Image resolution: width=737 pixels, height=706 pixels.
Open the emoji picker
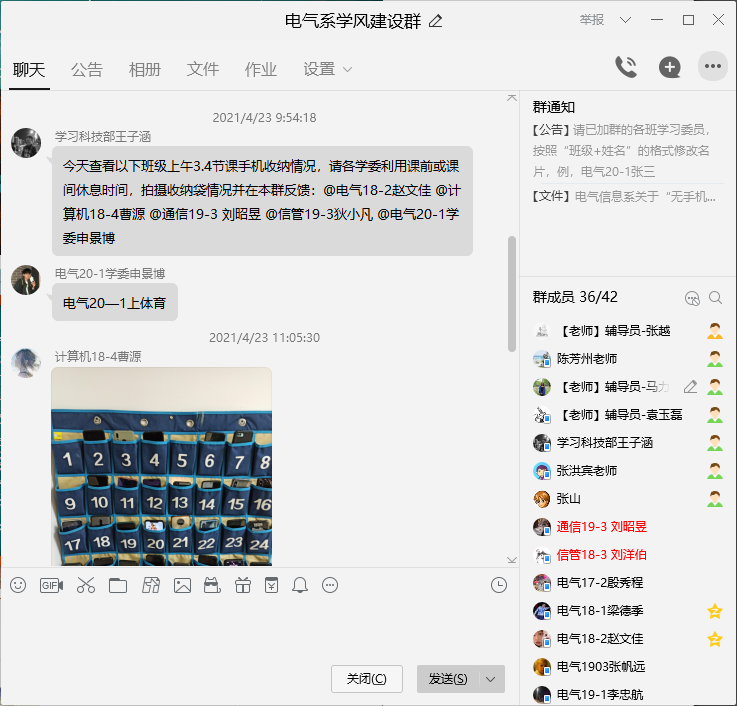click(18, 585)
